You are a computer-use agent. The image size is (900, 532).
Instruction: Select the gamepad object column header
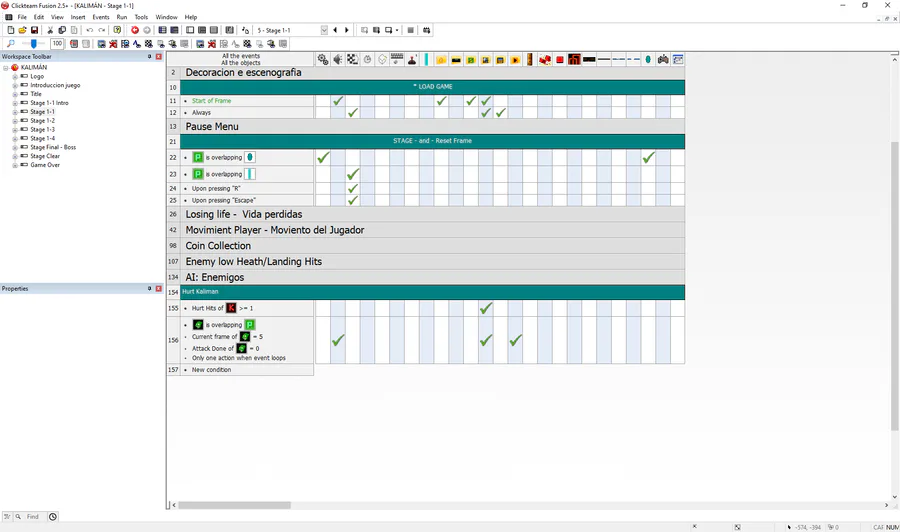(x=663, y=59)
